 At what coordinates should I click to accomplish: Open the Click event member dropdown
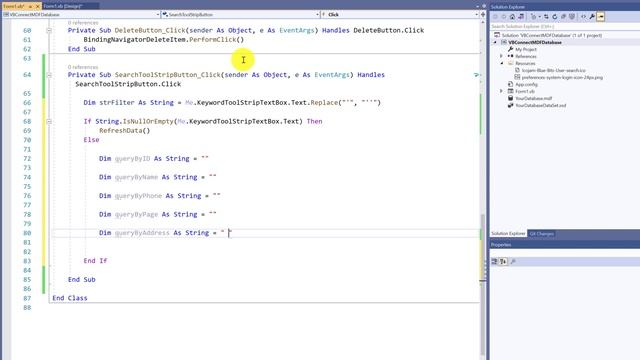(476, 14)
